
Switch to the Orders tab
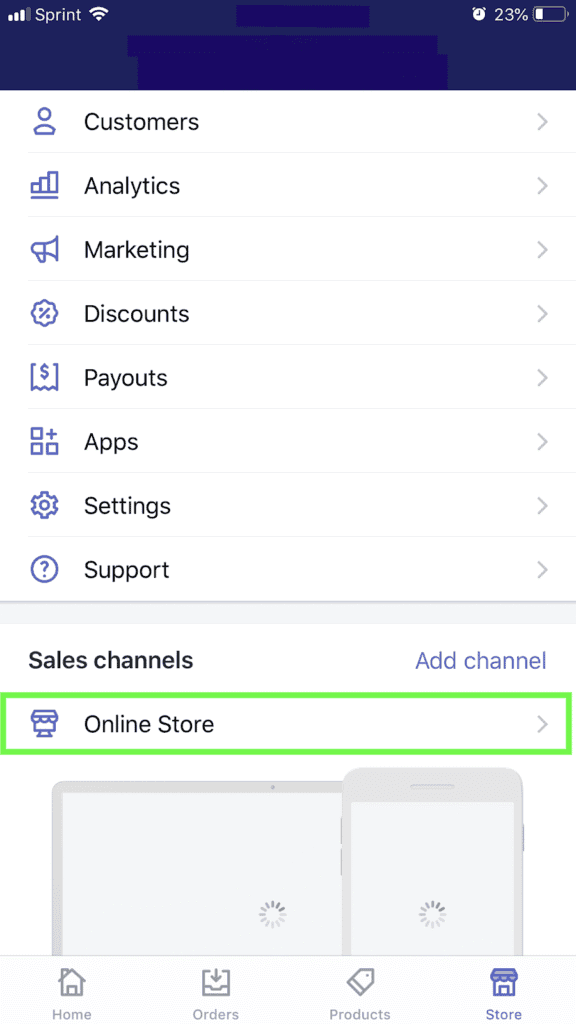point(216,990)
